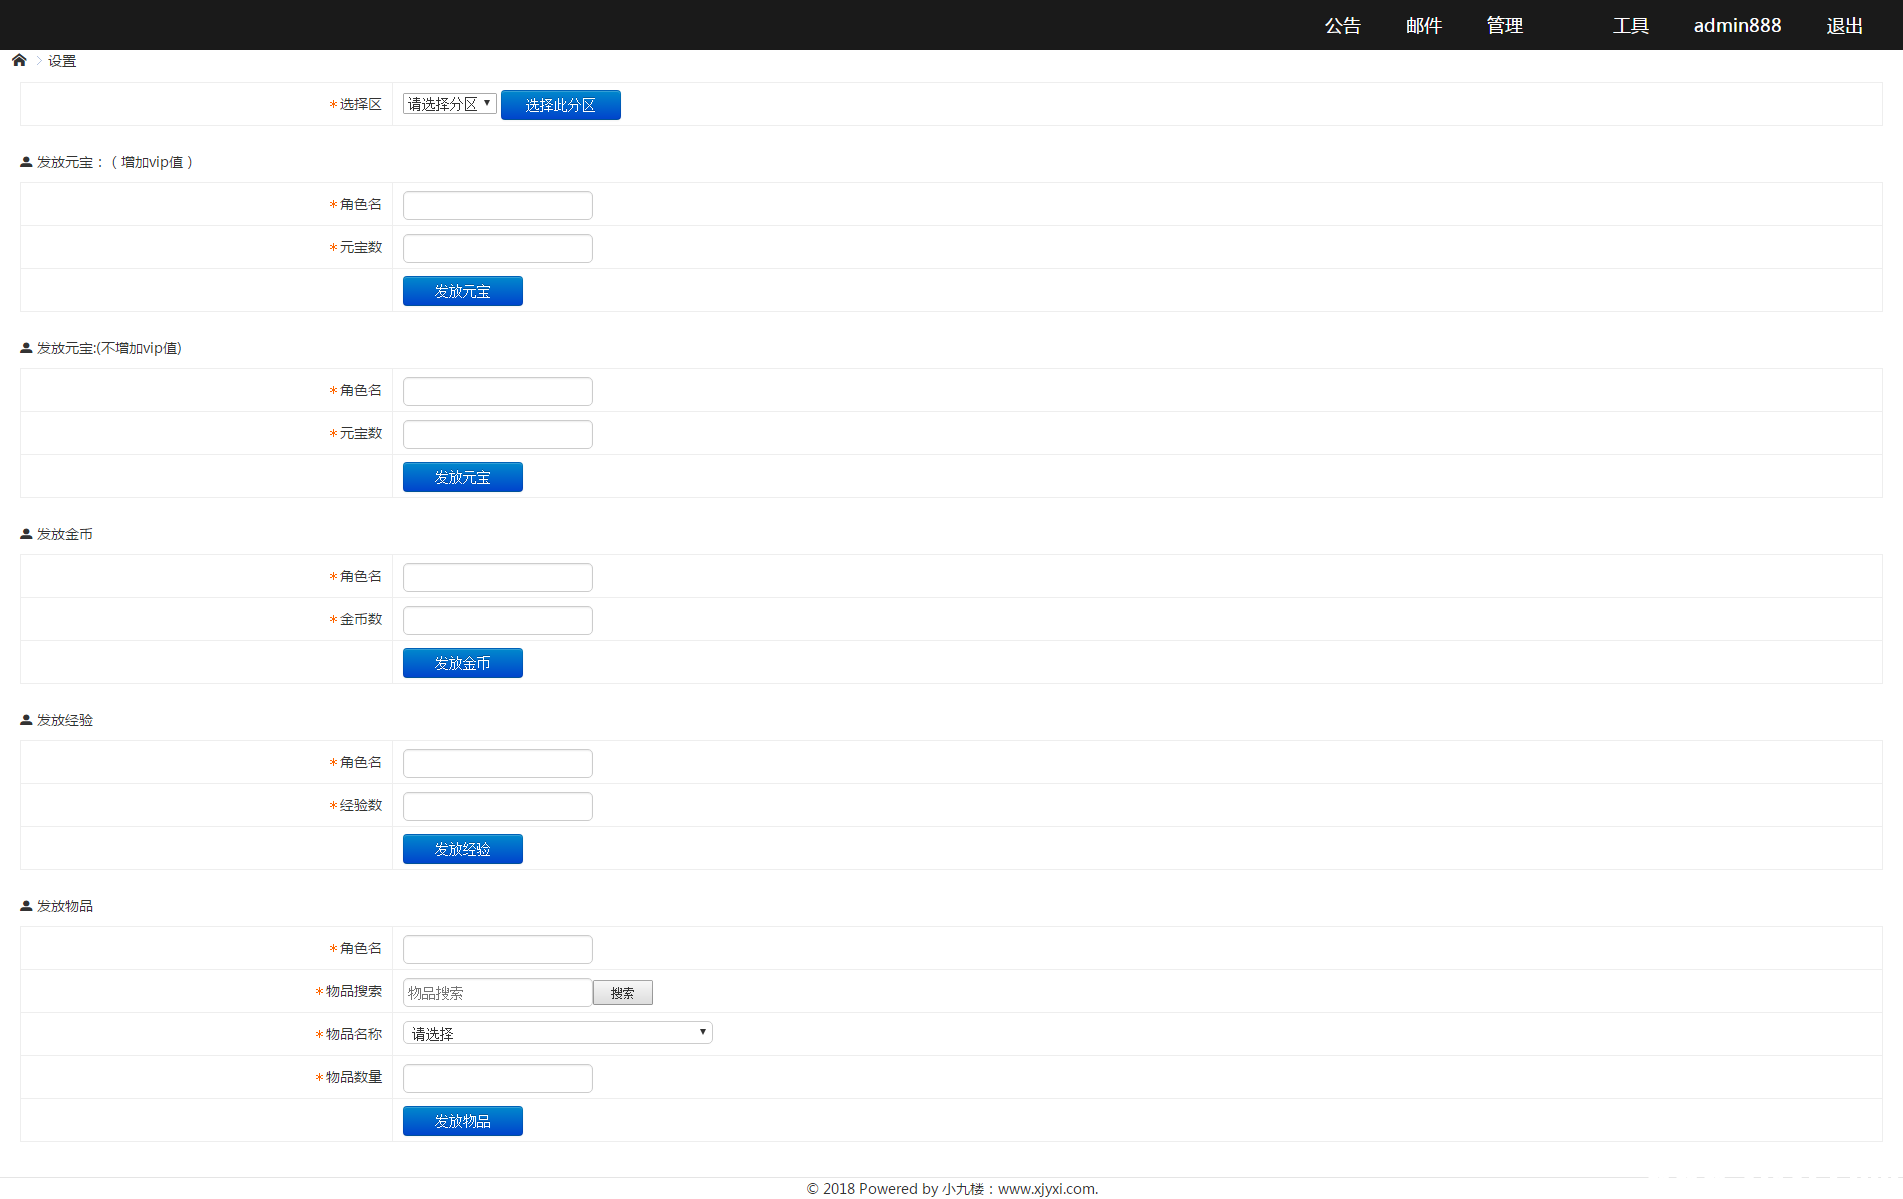1903x1199 pixels.
Task: Open the 请选择分区 zone dropdown
Action: pos(449,104)
